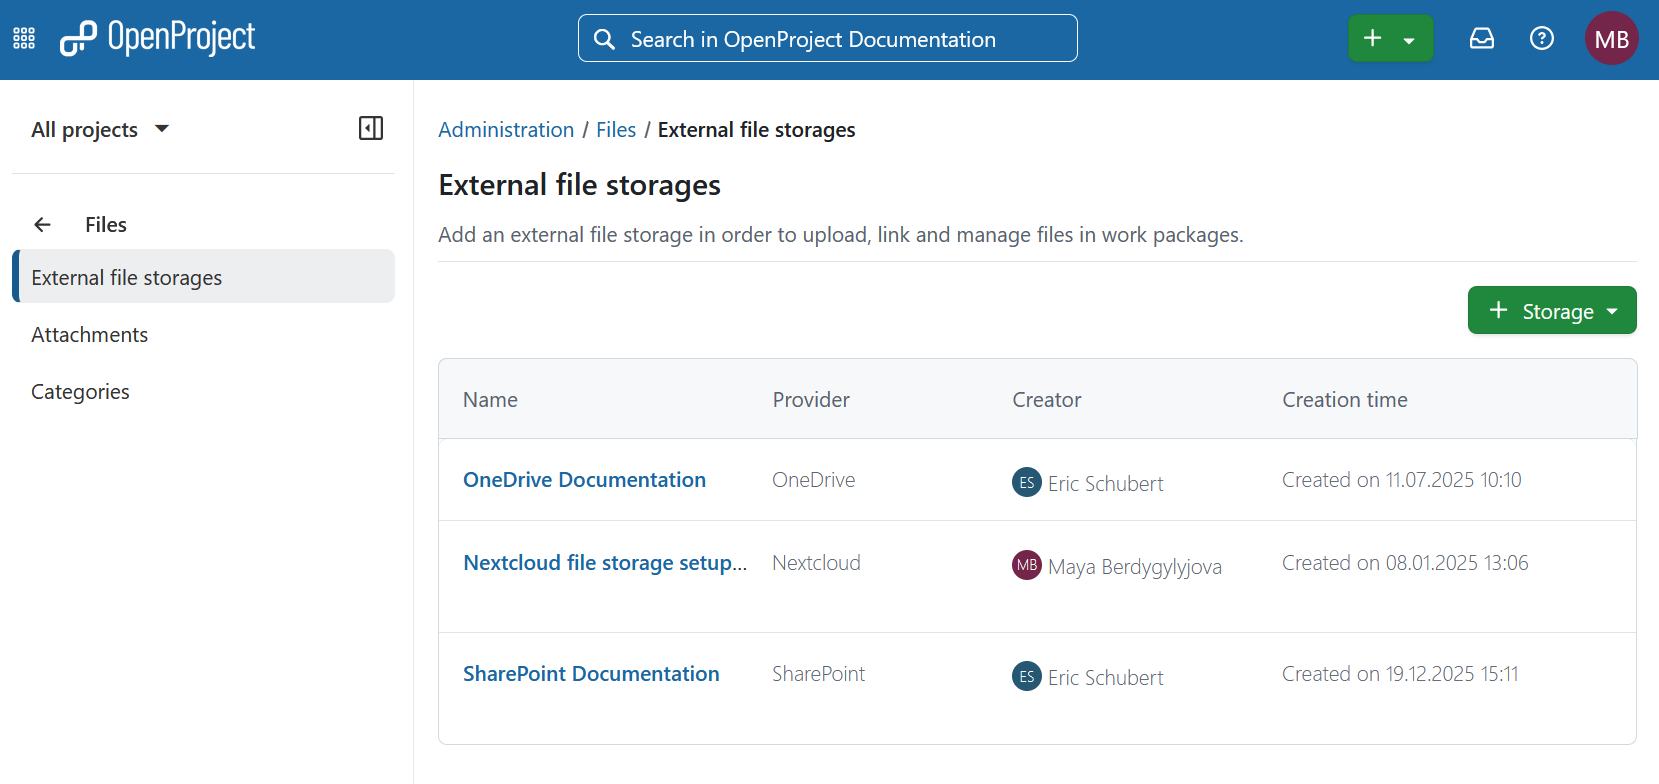
Task: Open Nextcloud file storage setup link
Action: 605,563
